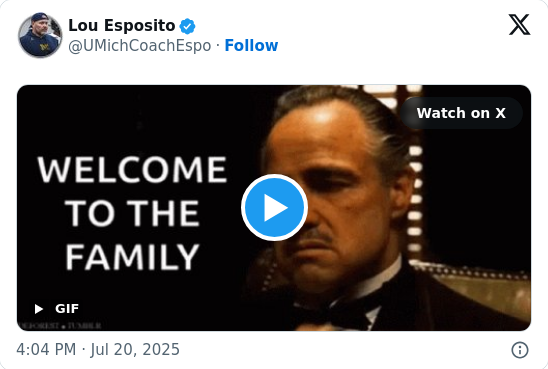
Task: Click the WELCOME text in the GIF
Action: [132, 169]
